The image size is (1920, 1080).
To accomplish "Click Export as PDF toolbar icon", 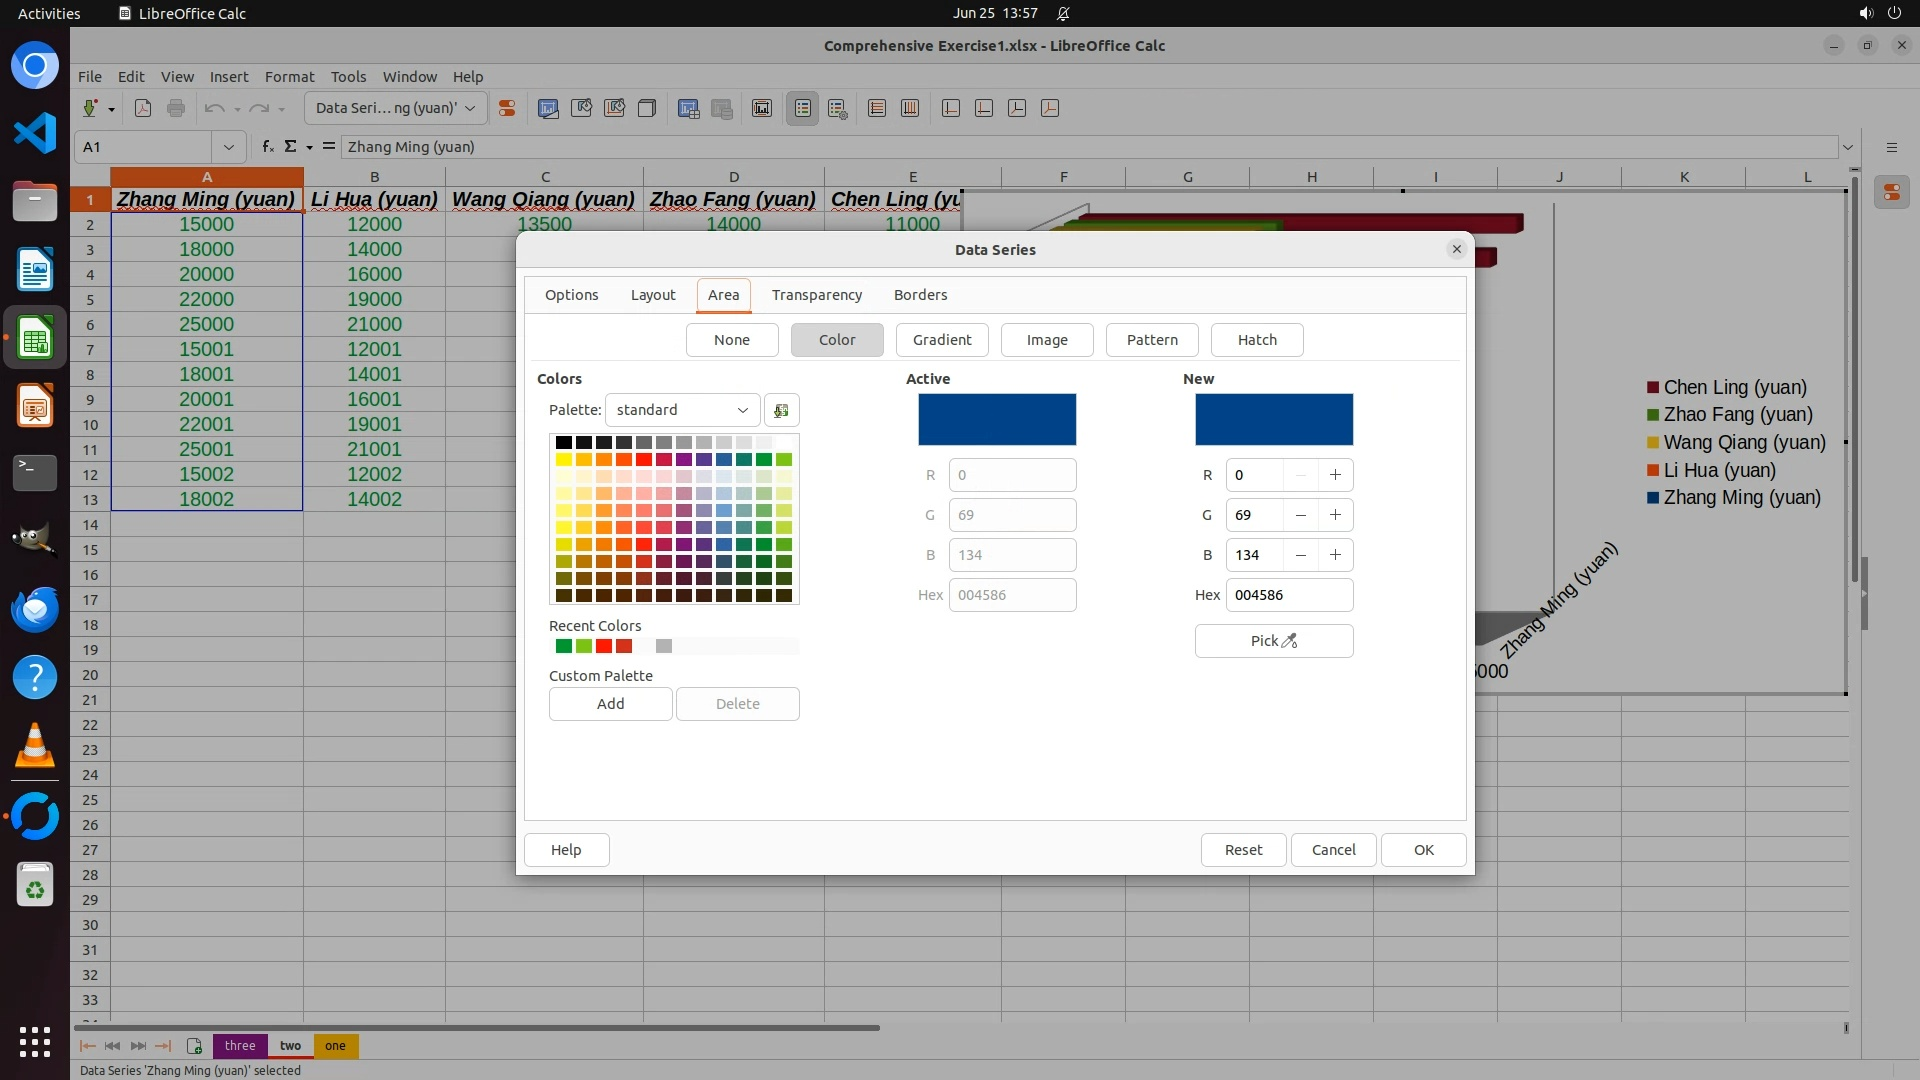I will pos(143,108).
